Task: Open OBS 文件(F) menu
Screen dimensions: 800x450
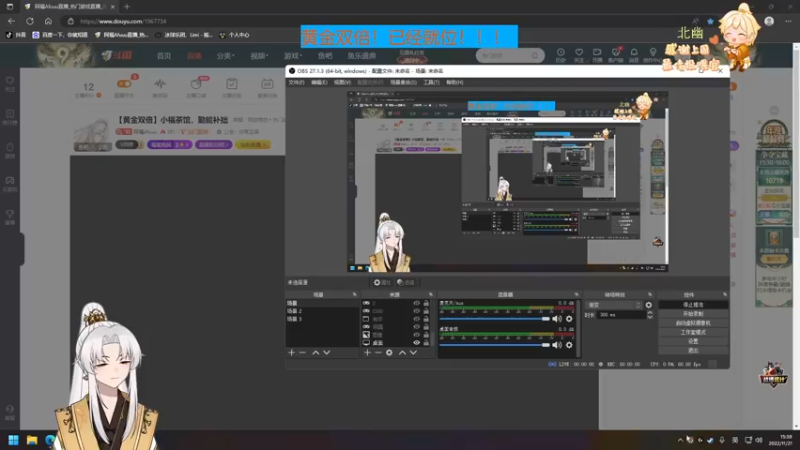Action: pyautogui.click(x=296, y=82)
